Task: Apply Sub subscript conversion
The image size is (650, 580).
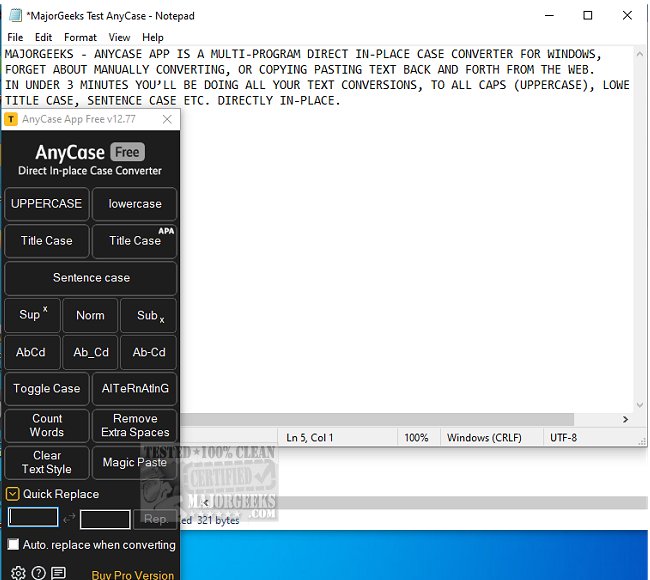Action: 148,315
